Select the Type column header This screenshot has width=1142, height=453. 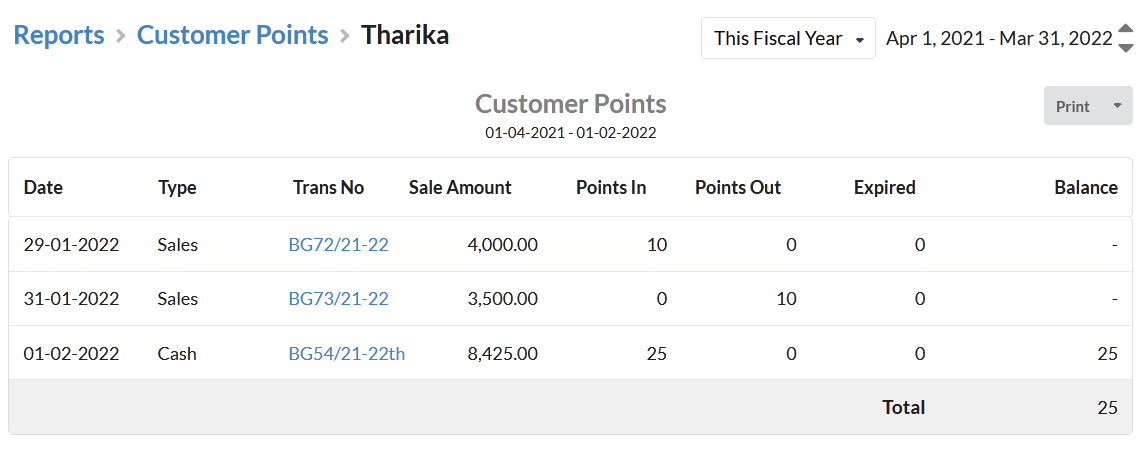(x=177, y=187)
